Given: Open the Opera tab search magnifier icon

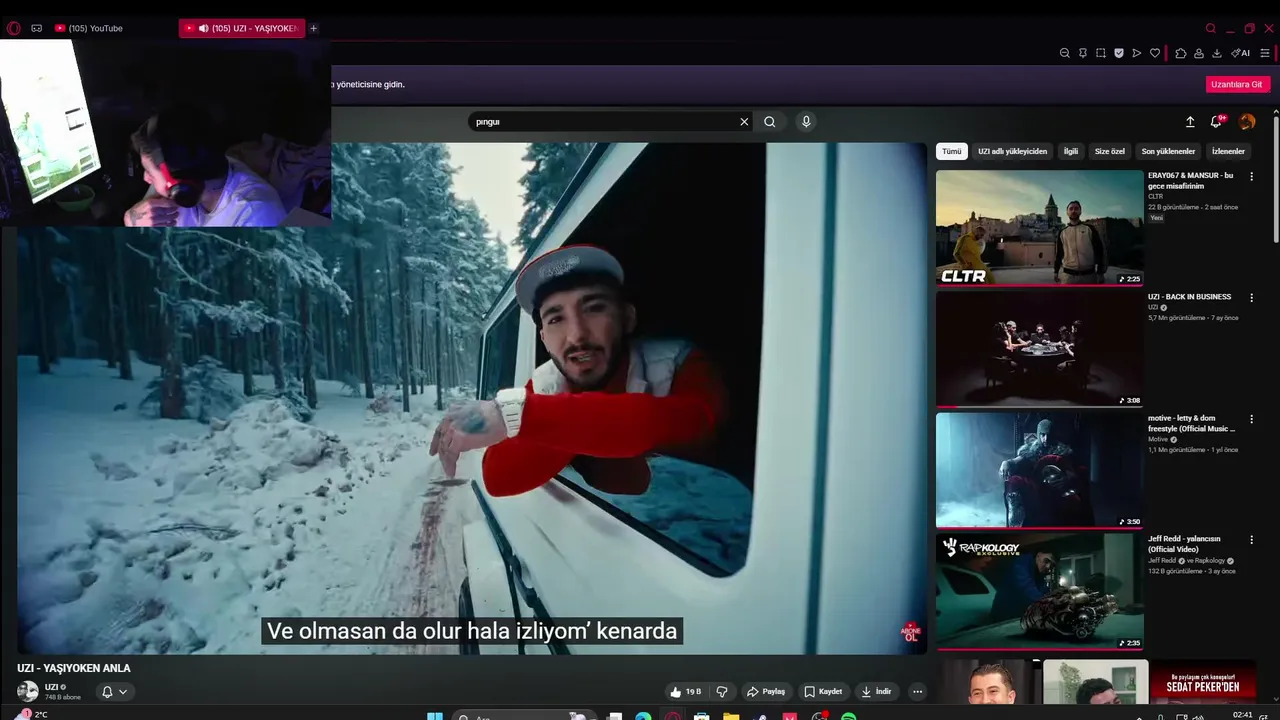Looking at the screenshot, I should [x=1211, y=28].
